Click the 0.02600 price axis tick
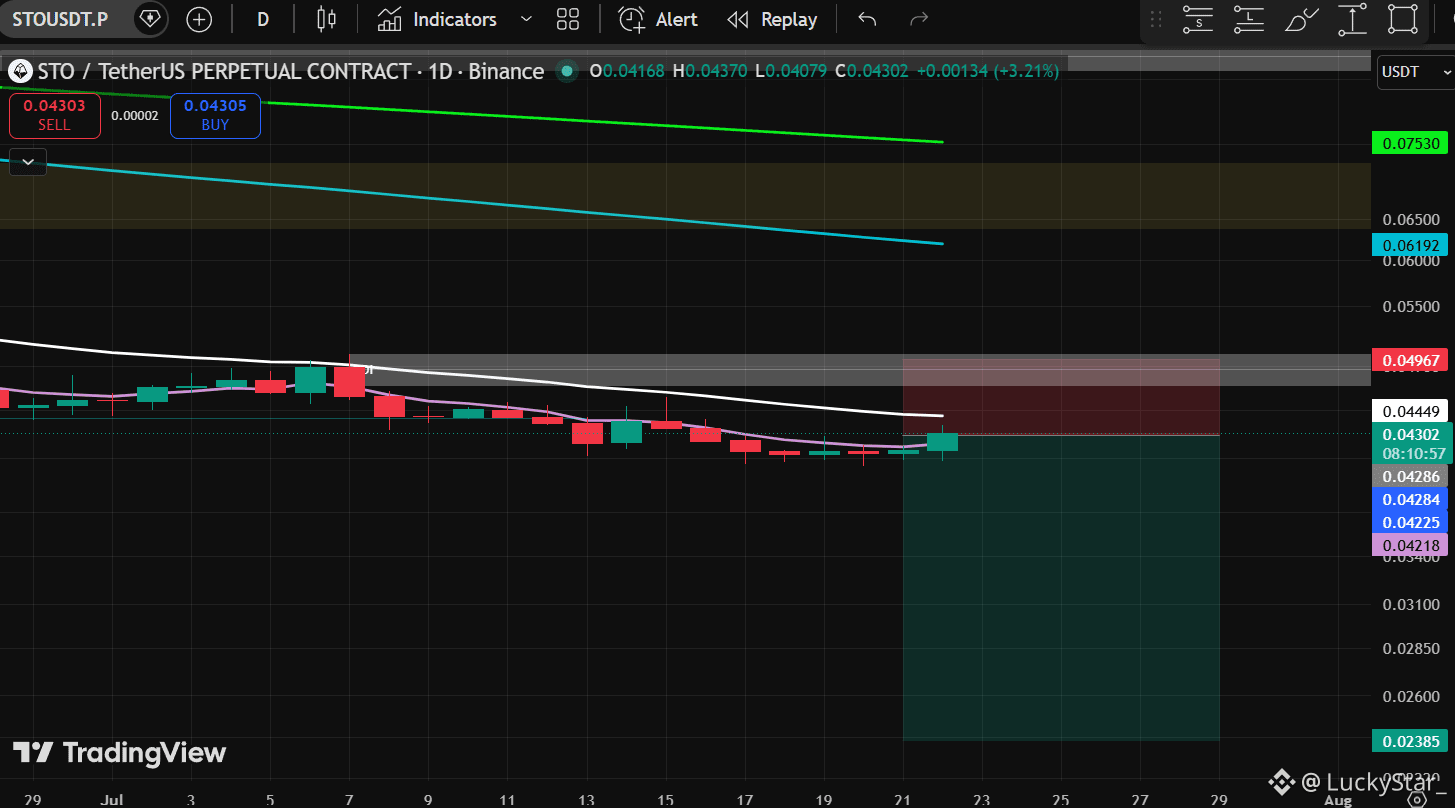The image size is (1455, 808). point(1411,696)
